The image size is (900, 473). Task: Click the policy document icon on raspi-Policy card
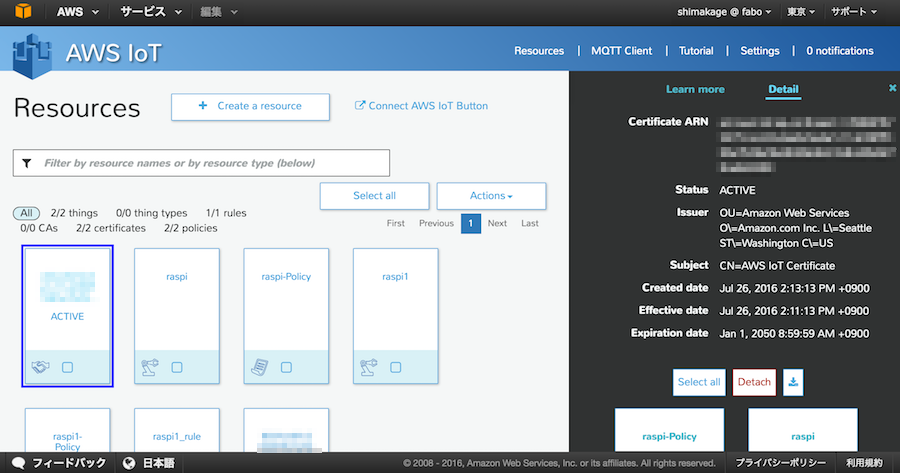point(259,367)
